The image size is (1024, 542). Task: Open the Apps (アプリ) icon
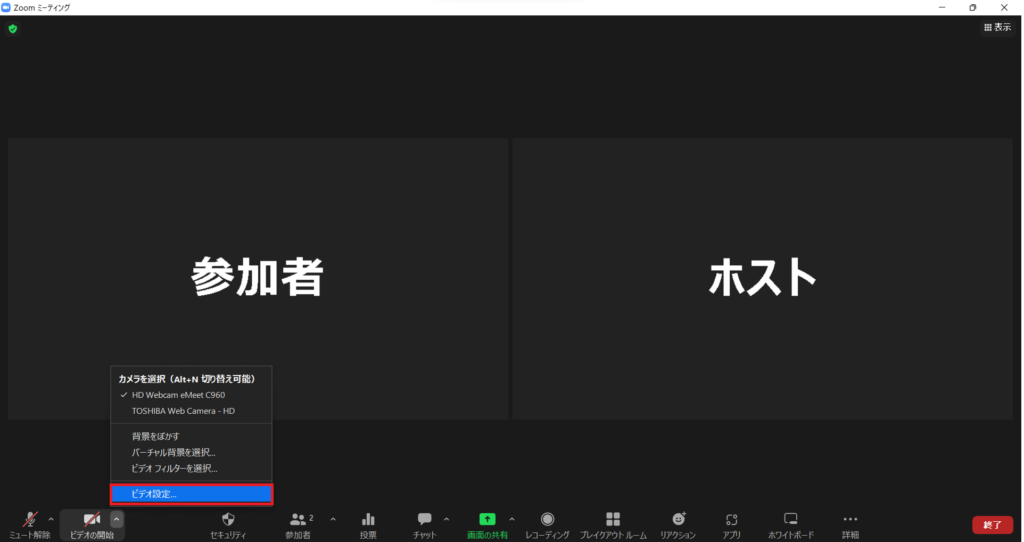(x=731, y=520)
